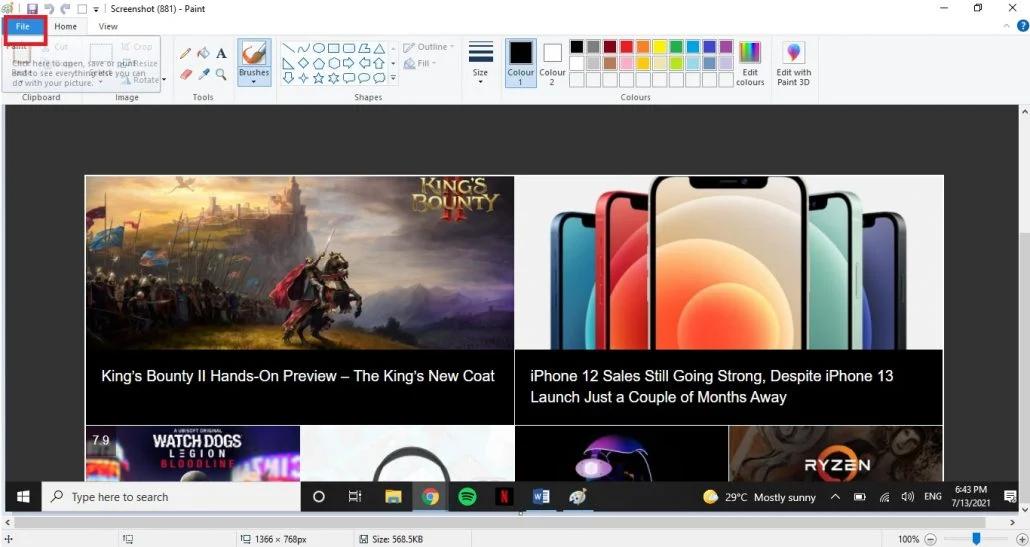Screen dimensions: 1030x547
Task: Click the zoom out minus button
Action: (x=930, y=539)
